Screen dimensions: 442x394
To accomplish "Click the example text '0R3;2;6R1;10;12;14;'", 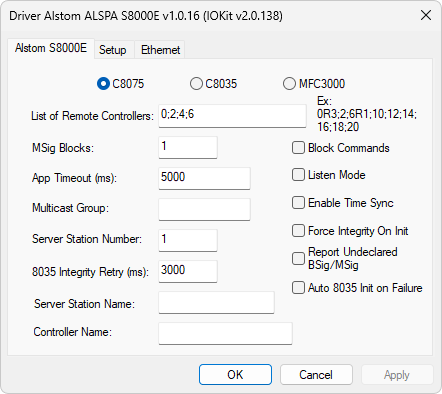I will [x=367, y=114].
